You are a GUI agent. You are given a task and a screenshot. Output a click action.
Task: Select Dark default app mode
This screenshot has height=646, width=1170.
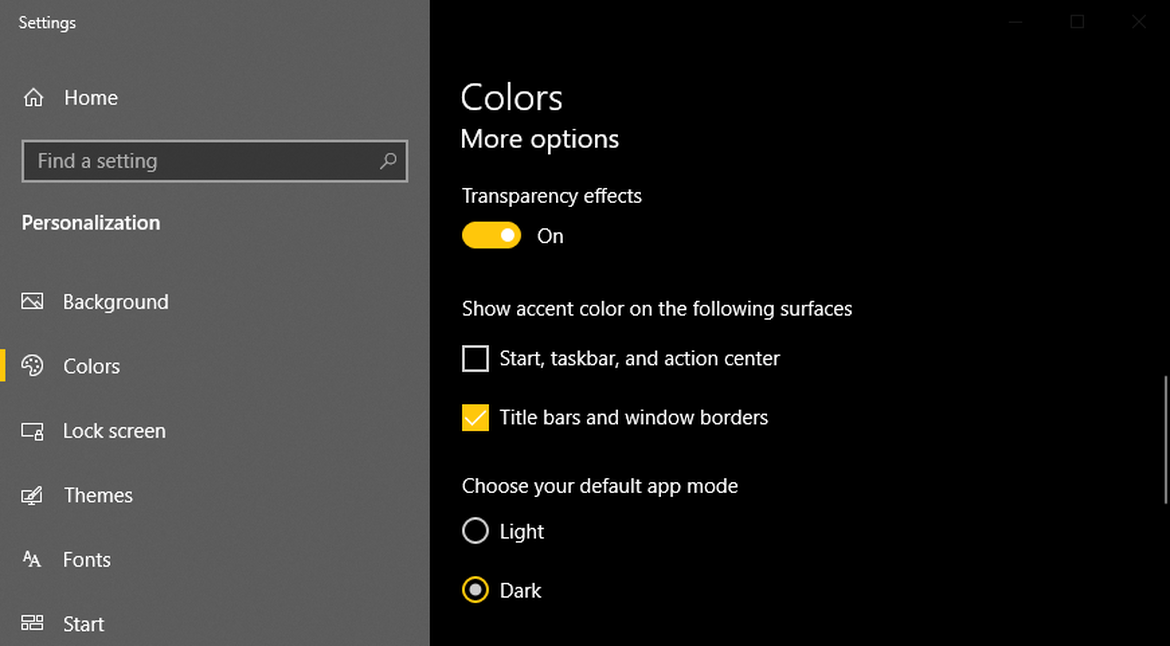click(475, 590)
